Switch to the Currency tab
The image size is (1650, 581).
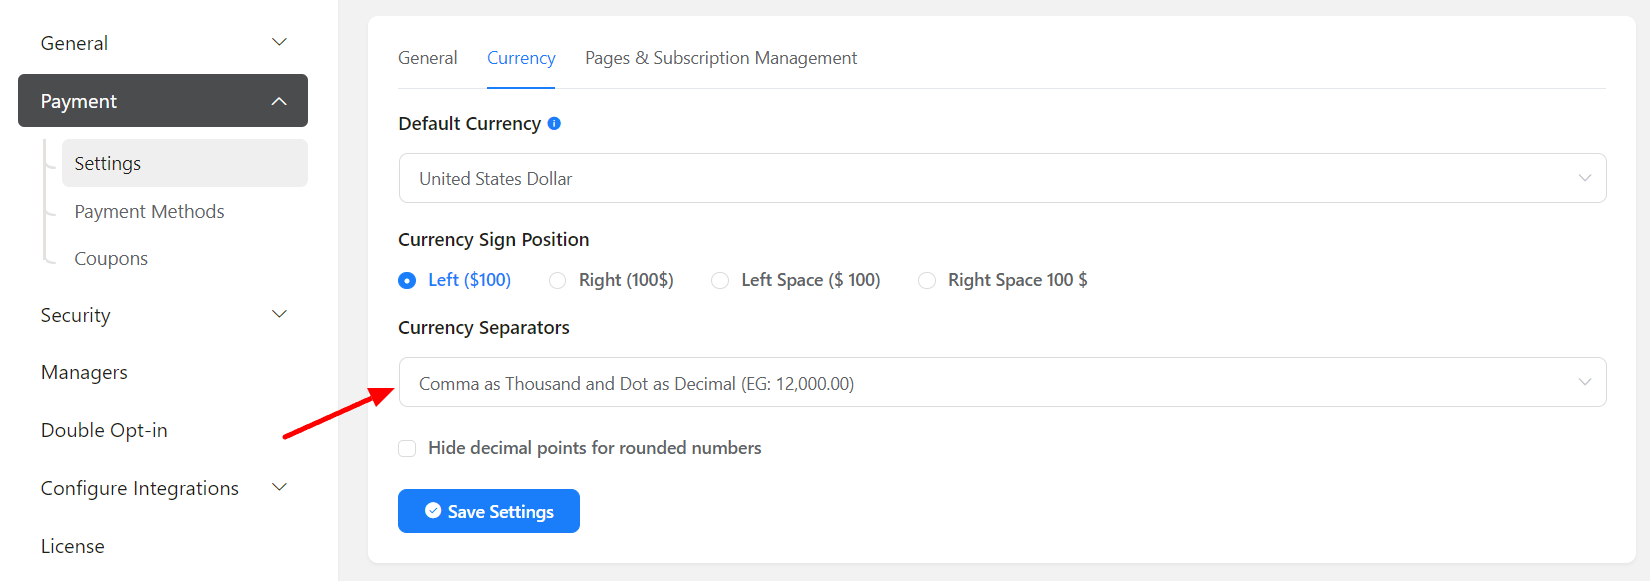click(x=521, y=58)
